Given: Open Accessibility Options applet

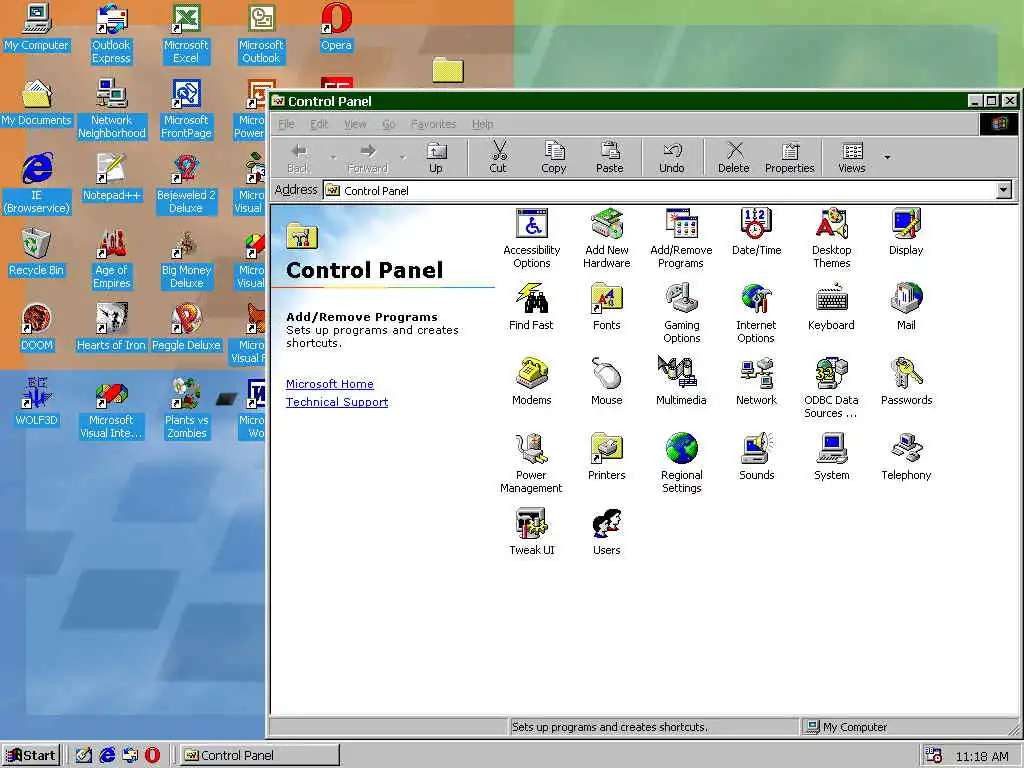Looking at the screenshot, I should pos(532,239).
